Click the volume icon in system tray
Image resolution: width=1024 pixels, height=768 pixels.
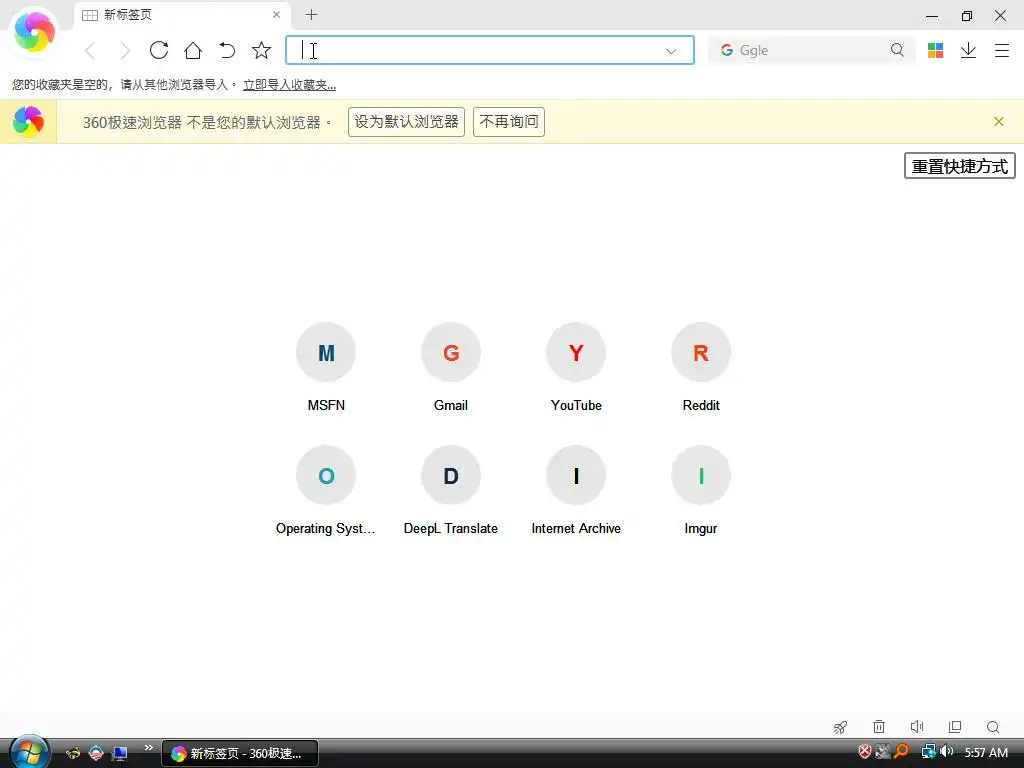pyautogui.click(x=947, y=752)
